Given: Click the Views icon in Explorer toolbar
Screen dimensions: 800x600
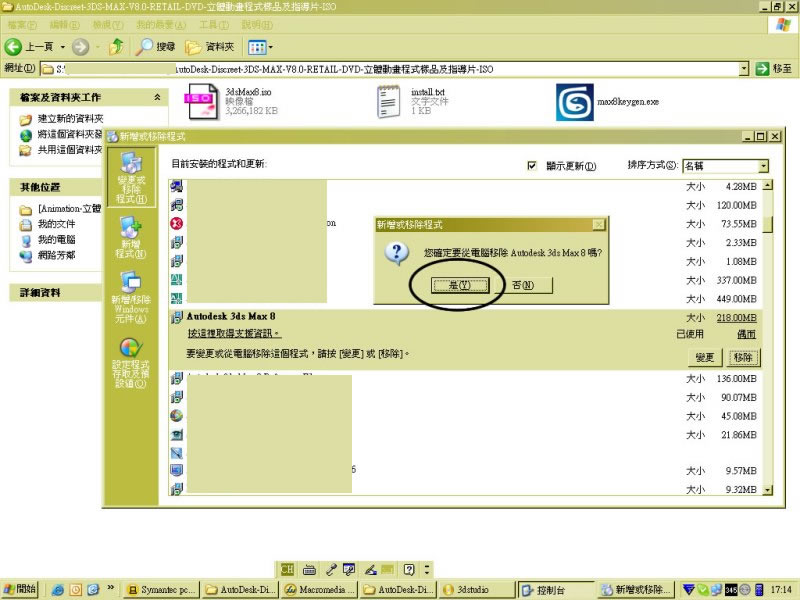Looking at the screenshot, I should [257, 47].
